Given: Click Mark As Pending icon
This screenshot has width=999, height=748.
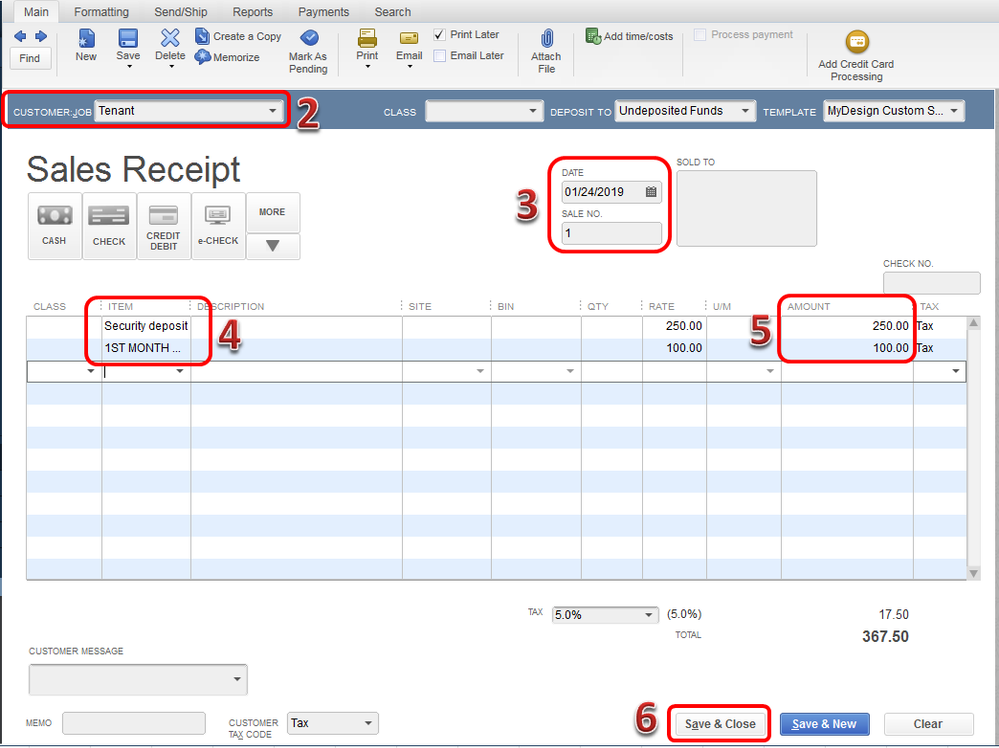Looking at the screenshot, I should pyautogui.click(x=308, y=38).
